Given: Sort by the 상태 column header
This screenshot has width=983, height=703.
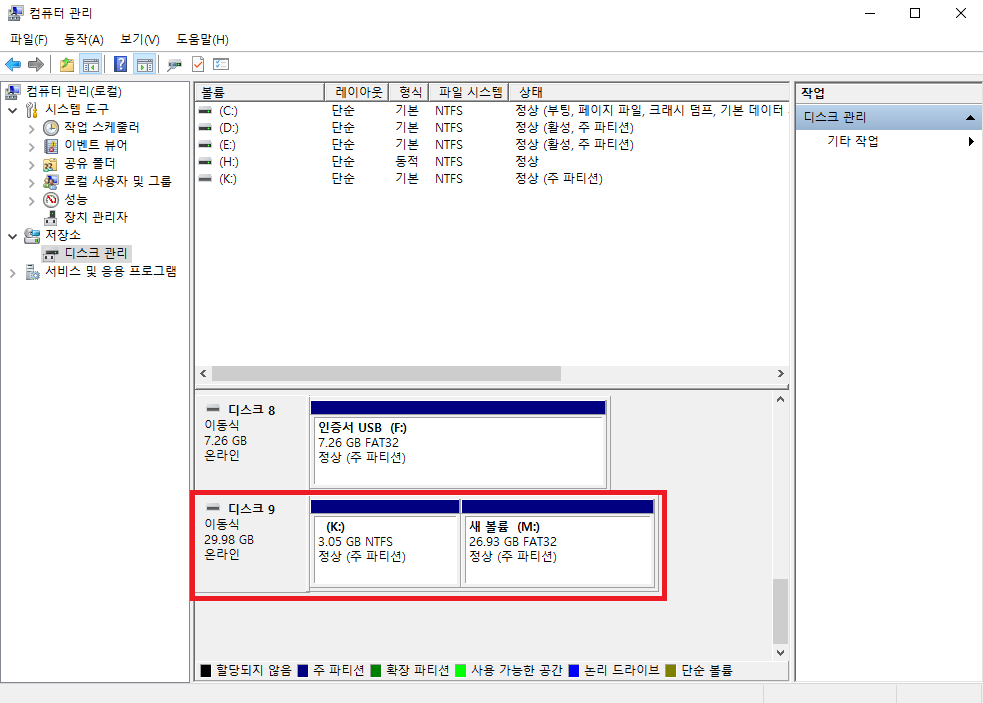Looking at the screenshot, I should click(x=648, y=92).
